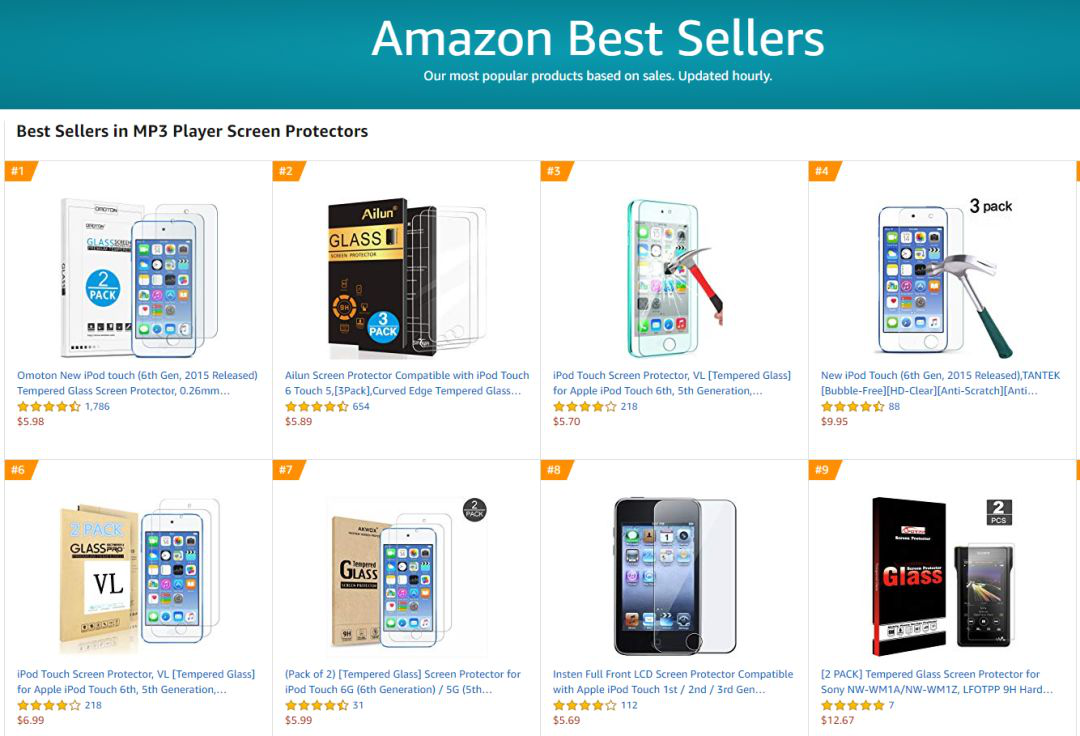Click the AKWOX tempered glass product image
The height and width of the screenshot is (736, 1080).
tap(406, 575)
